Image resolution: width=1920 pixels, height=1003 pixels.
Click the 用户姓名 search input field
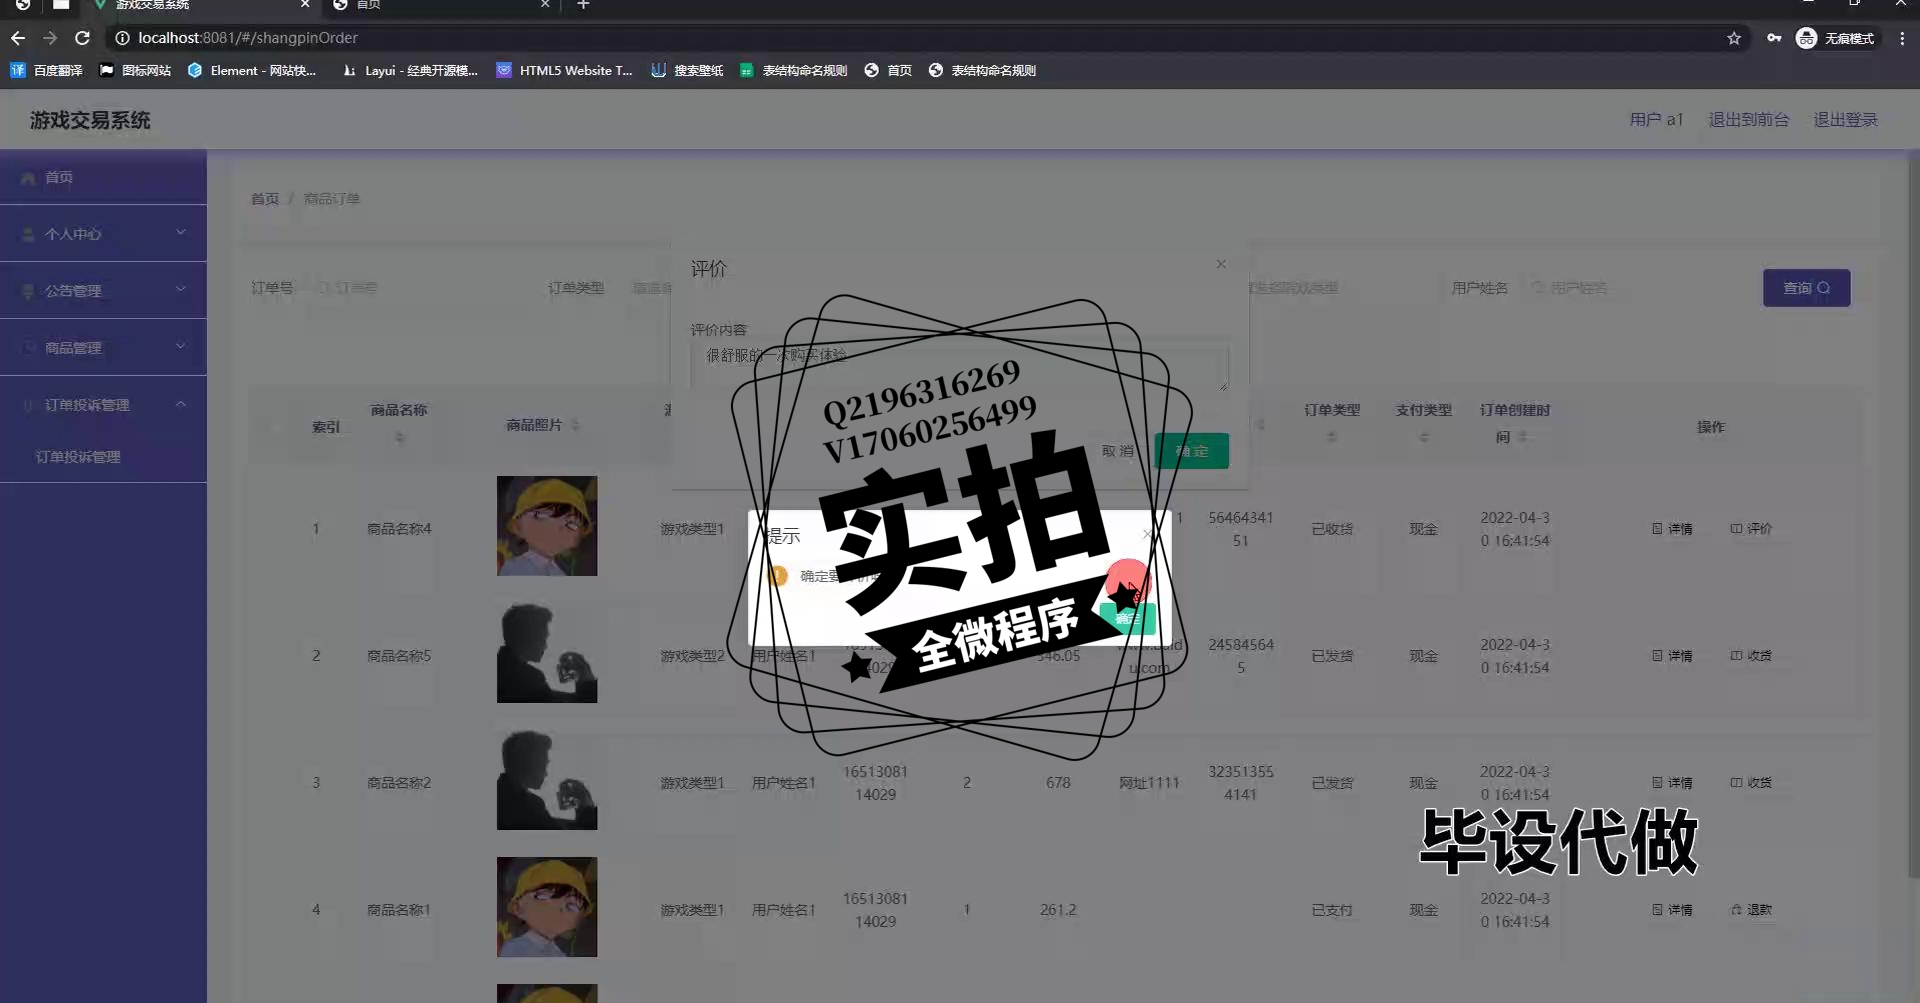(x=1630, y=288)
